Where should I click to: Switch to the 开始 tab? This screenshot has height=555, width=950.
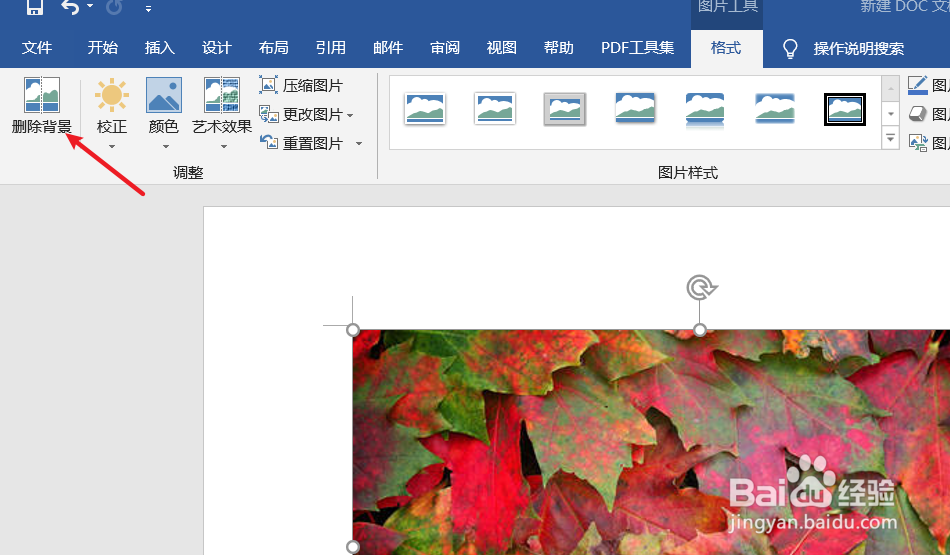102,48
